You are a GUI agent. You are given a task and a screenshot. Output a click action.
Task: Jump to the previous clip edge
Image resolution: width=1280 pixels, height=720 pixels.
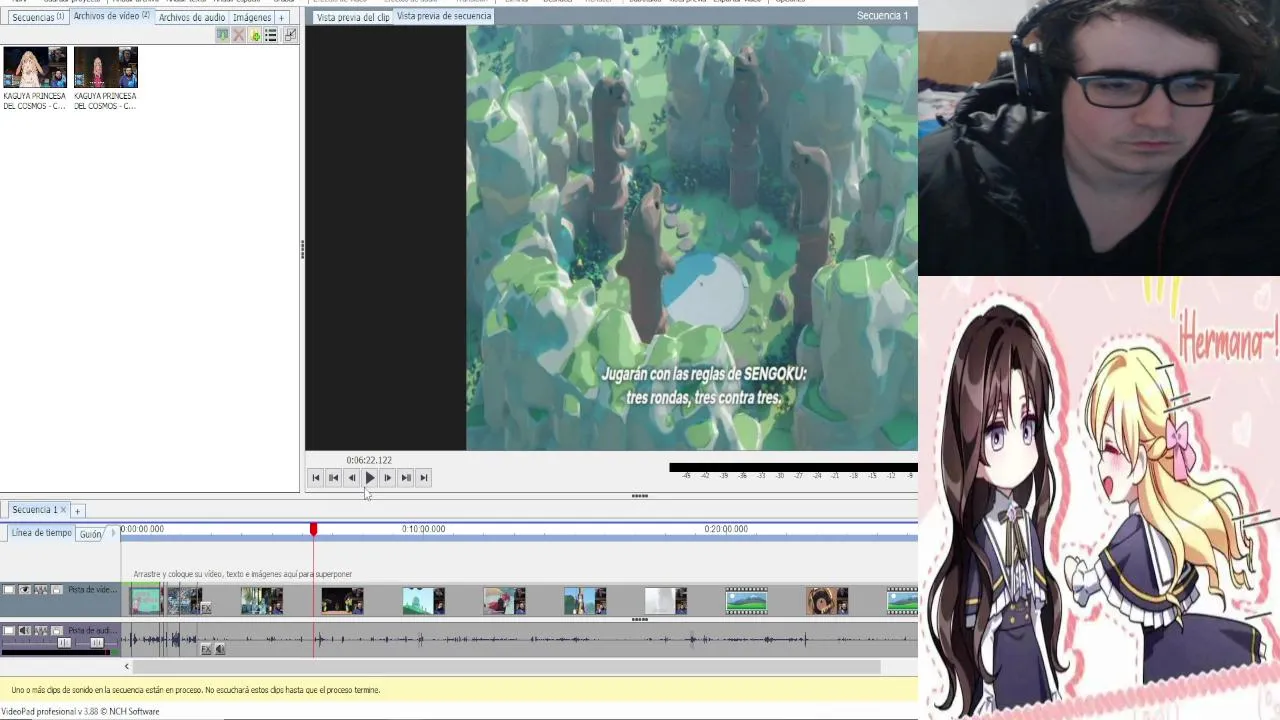[334, 478]
